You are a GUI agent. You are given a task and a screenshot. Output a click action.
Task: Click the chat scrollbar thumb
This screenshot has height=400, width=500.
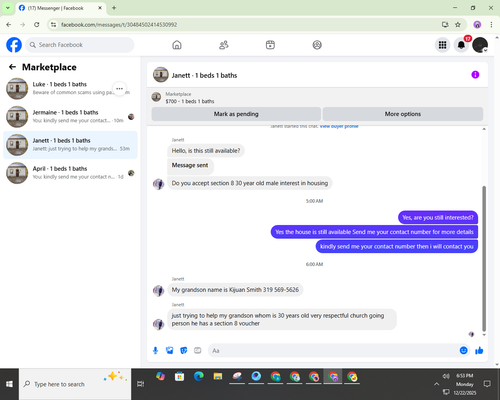tap(484, 258)
